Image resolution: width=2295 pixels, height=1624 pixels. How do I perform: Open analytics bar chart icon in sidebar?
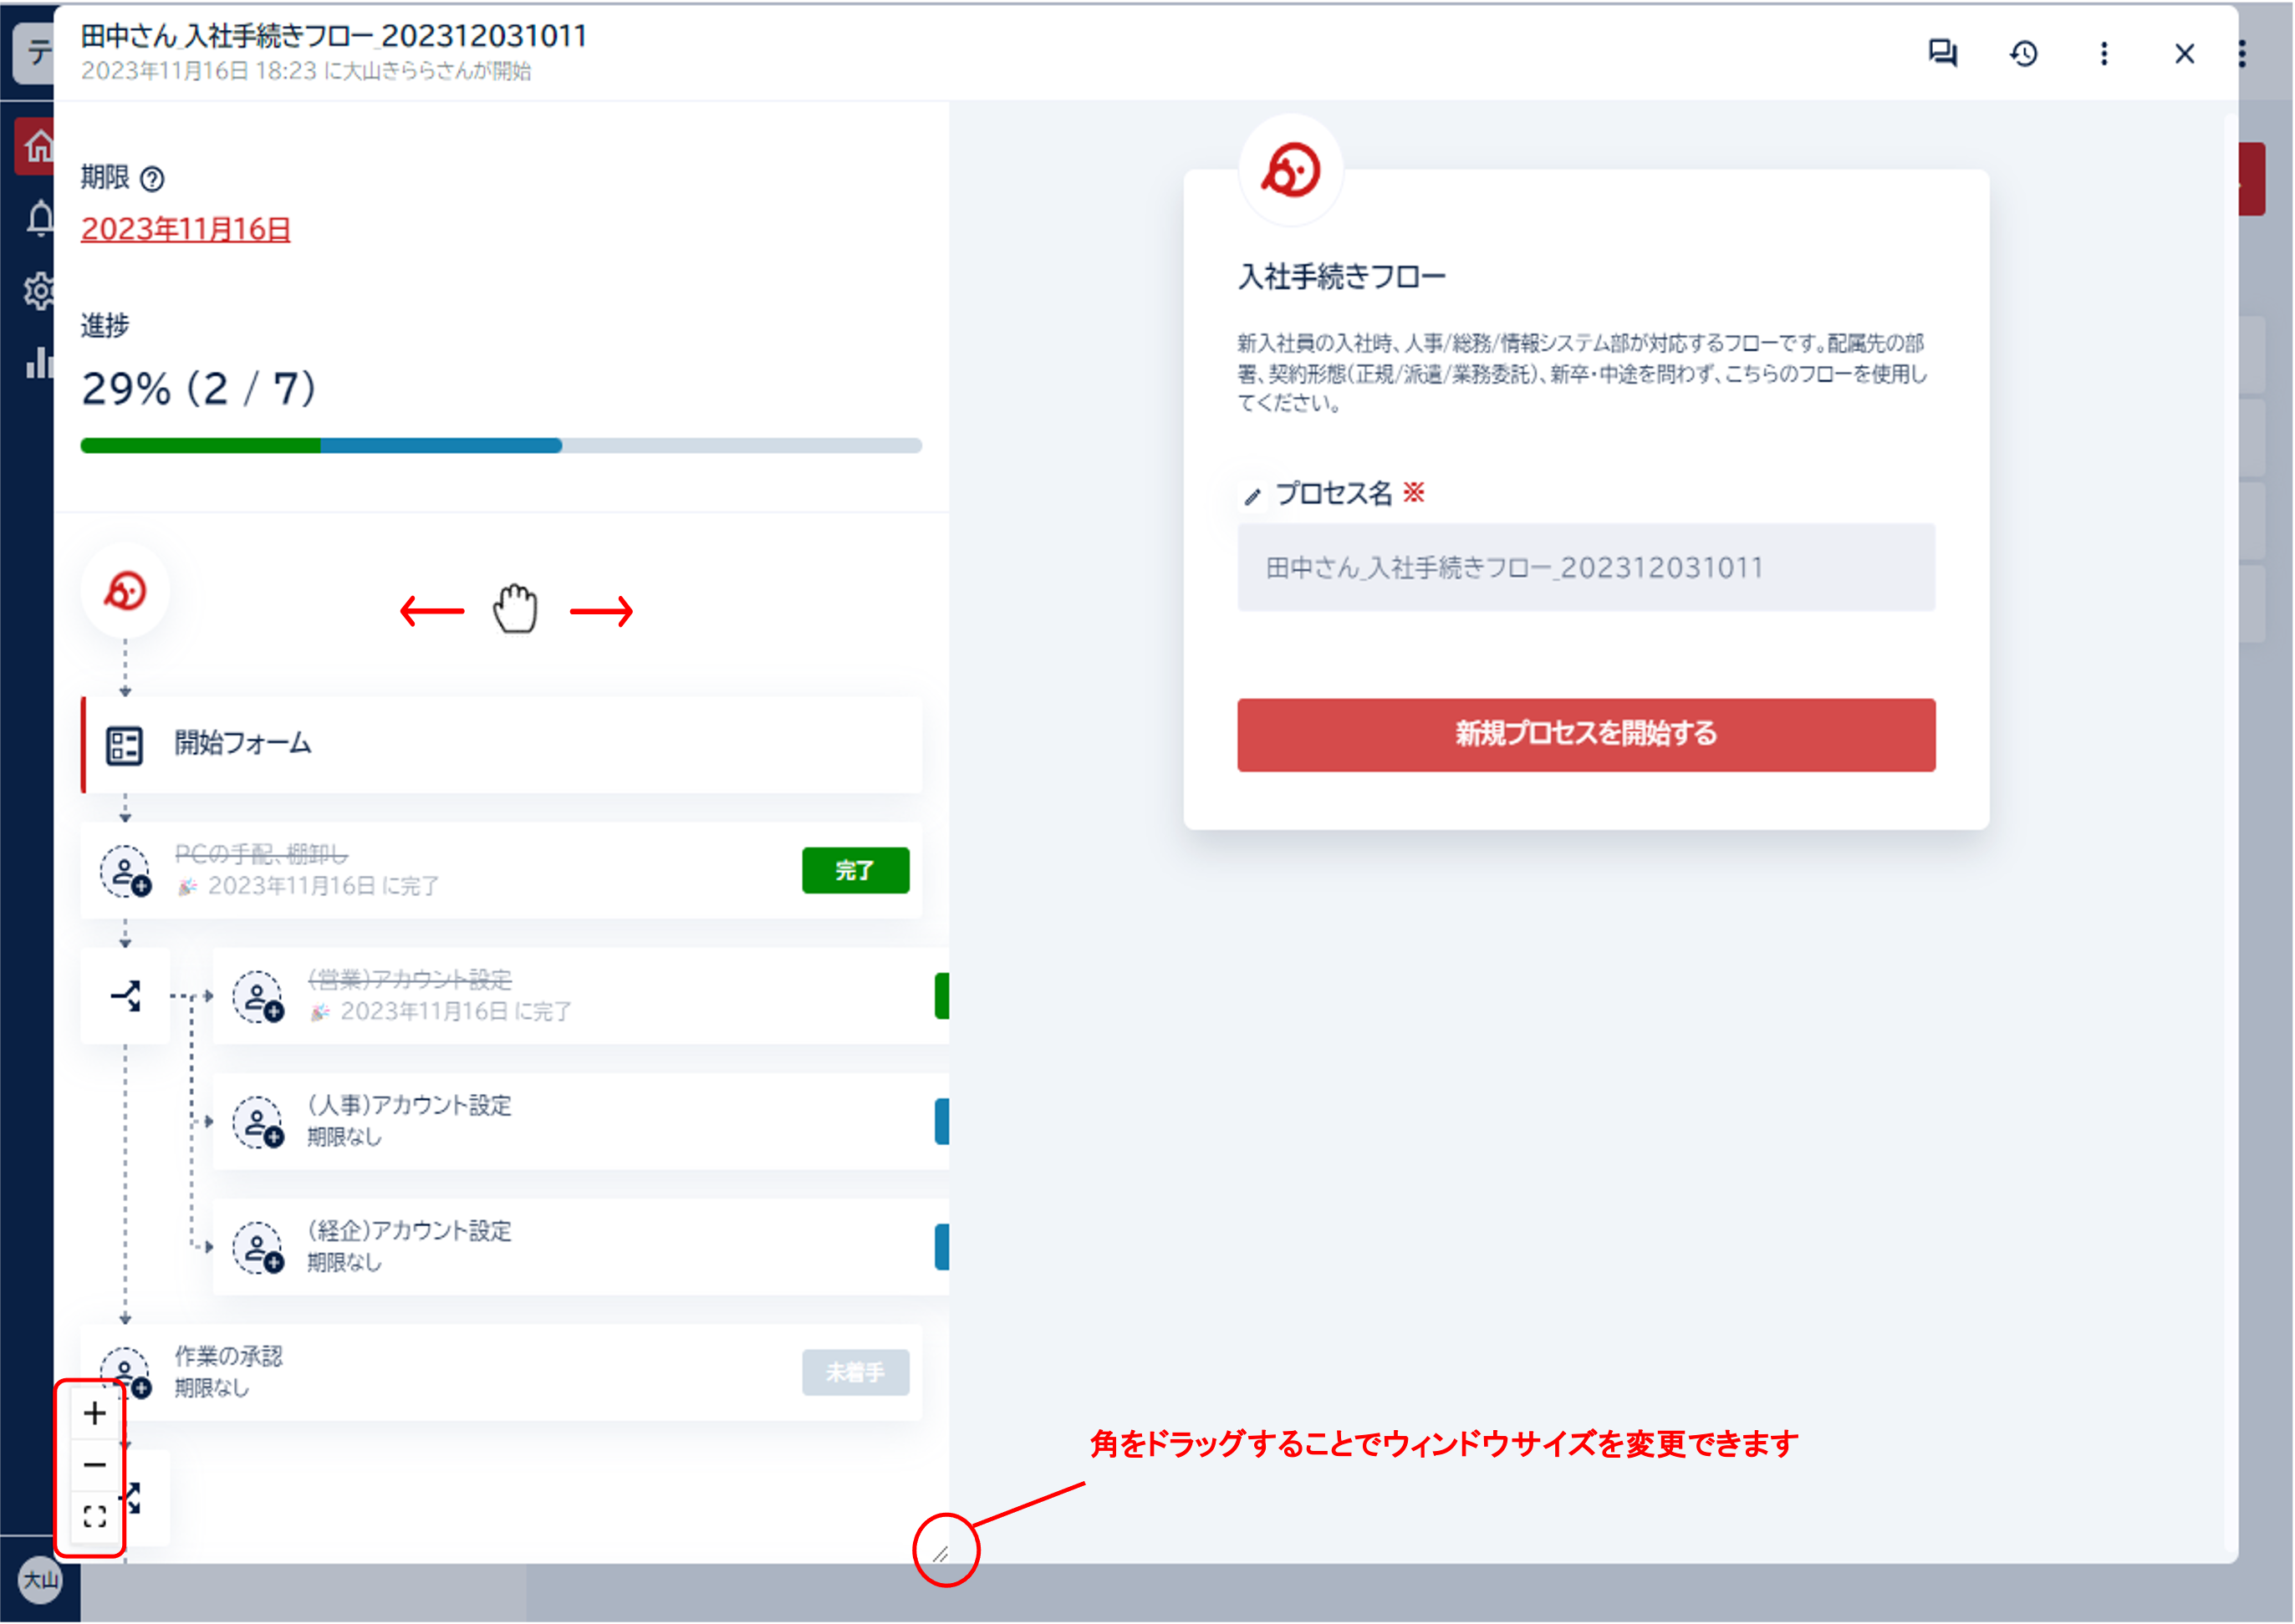[x=39, y=362]
